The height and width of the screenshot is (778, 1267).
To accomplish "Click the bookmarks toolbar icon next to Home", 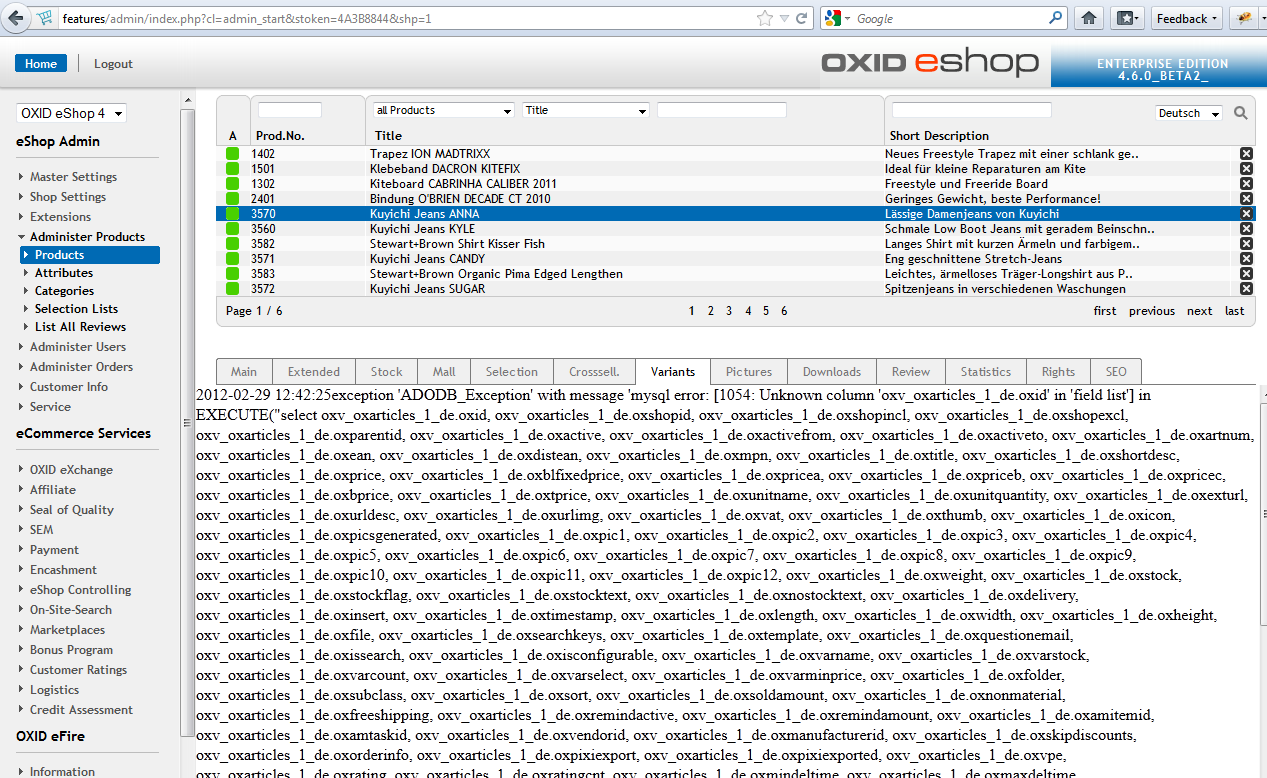I will coord(1127,18).
